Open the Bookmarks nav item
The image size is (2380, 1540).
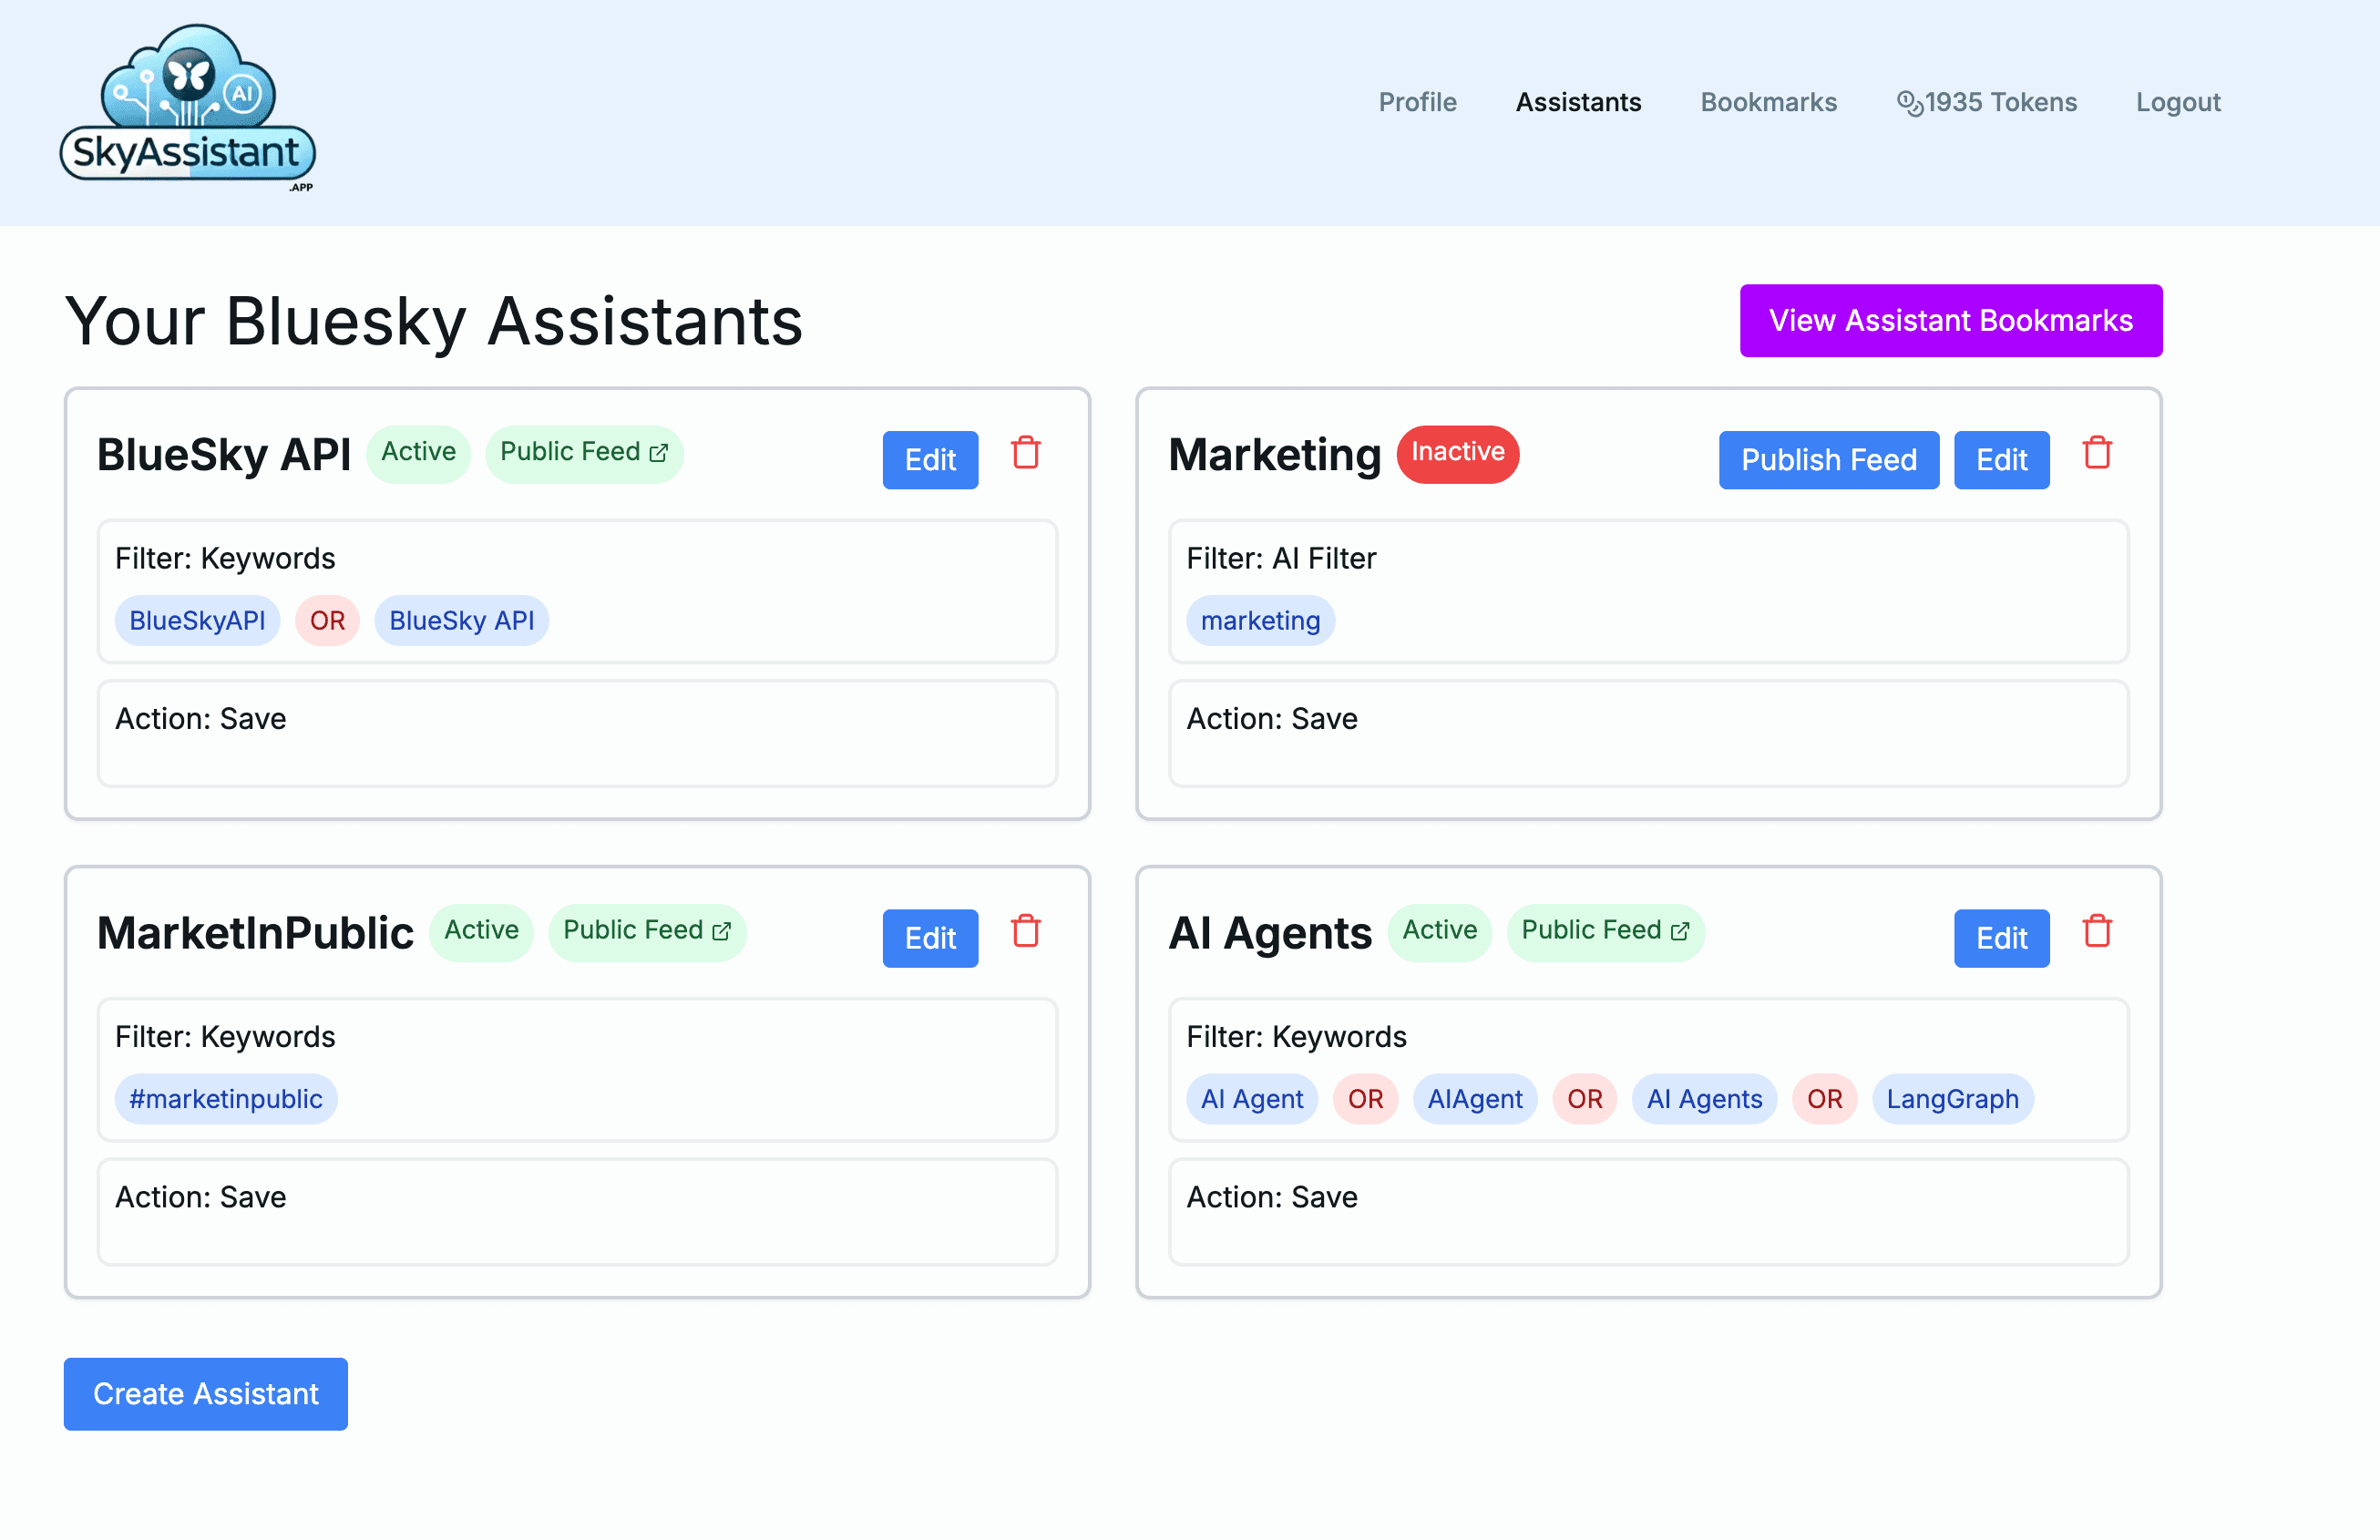(x=1768, y=102)
